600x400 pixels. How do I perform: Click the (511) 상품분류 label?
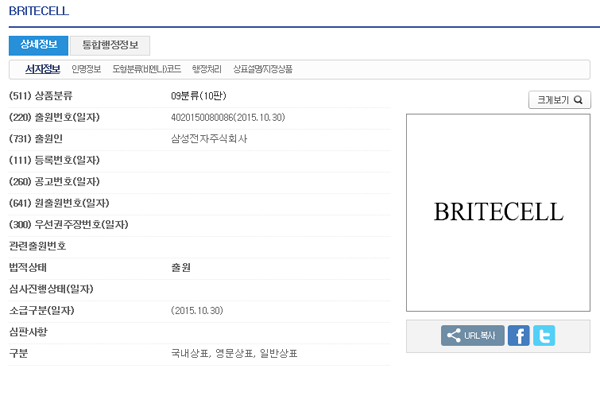(x=41, y=96)
